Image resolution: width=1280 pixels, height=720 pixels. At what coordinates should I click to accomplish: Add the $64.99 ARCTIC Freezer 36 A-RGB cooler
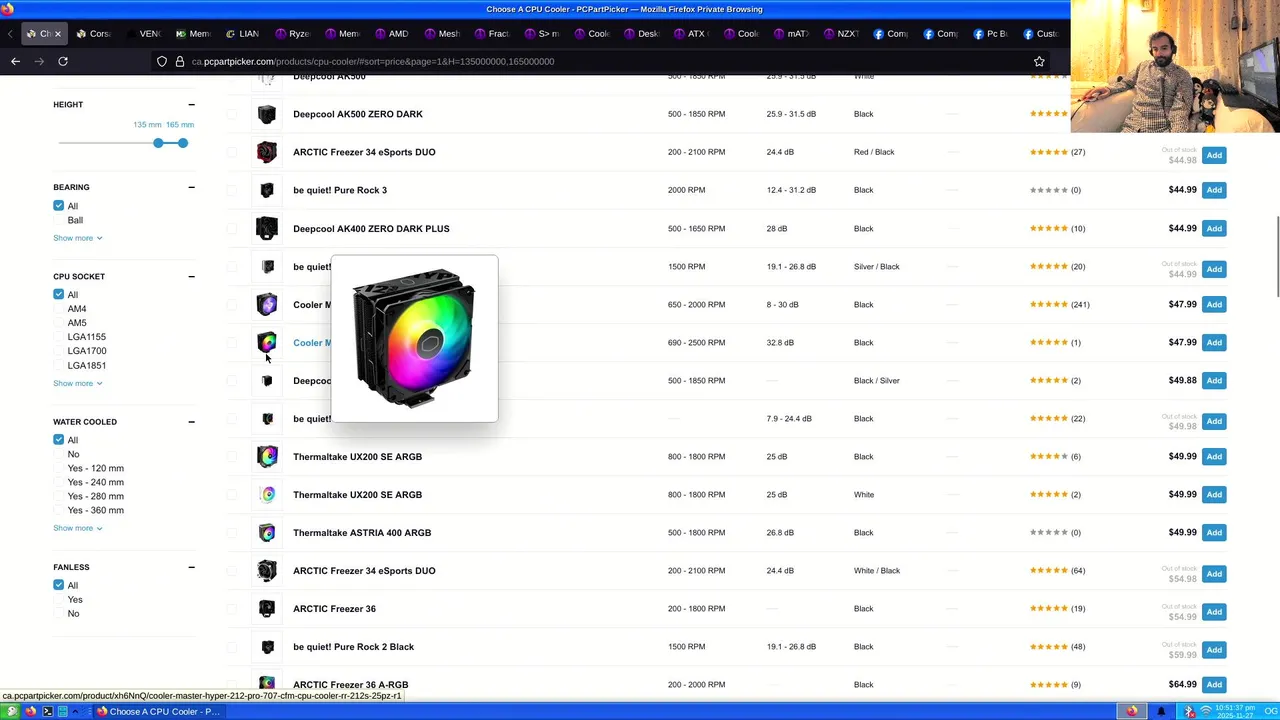tap(1214, 685)
